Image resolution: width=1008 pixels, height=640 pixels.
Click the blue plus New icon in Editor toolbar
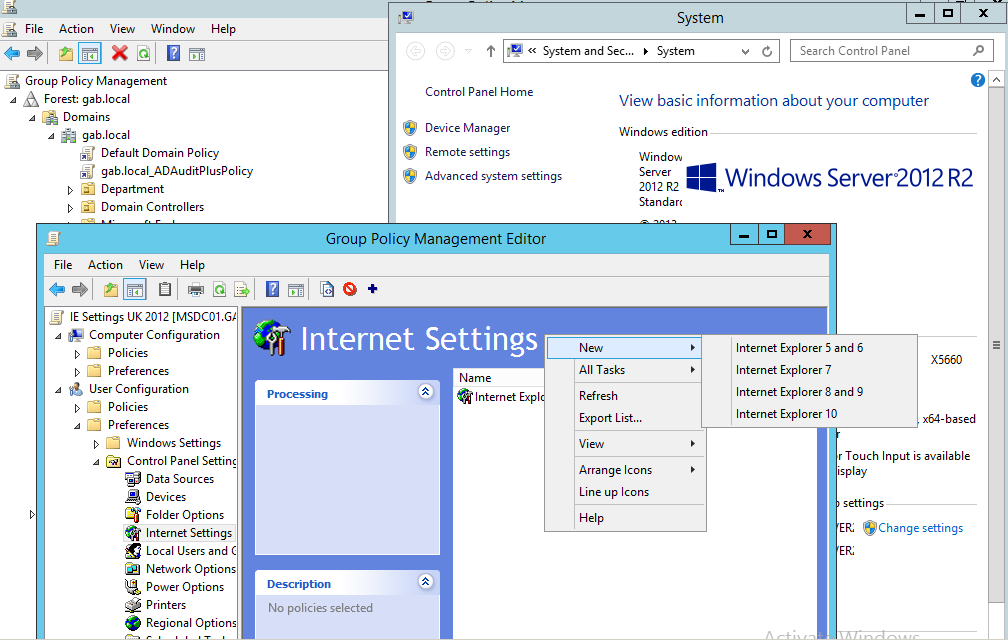(x=372, y=289)
